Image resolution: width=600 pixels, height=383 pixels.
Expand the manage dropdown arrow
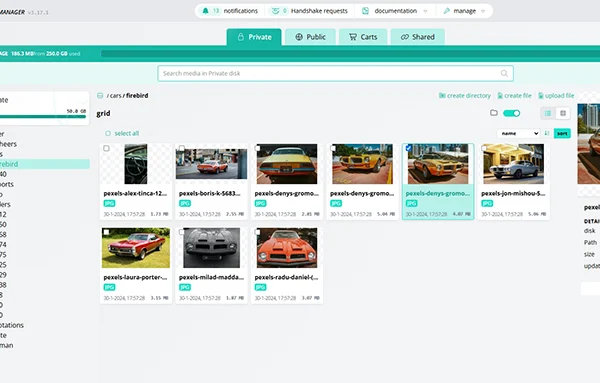(483, 11)
